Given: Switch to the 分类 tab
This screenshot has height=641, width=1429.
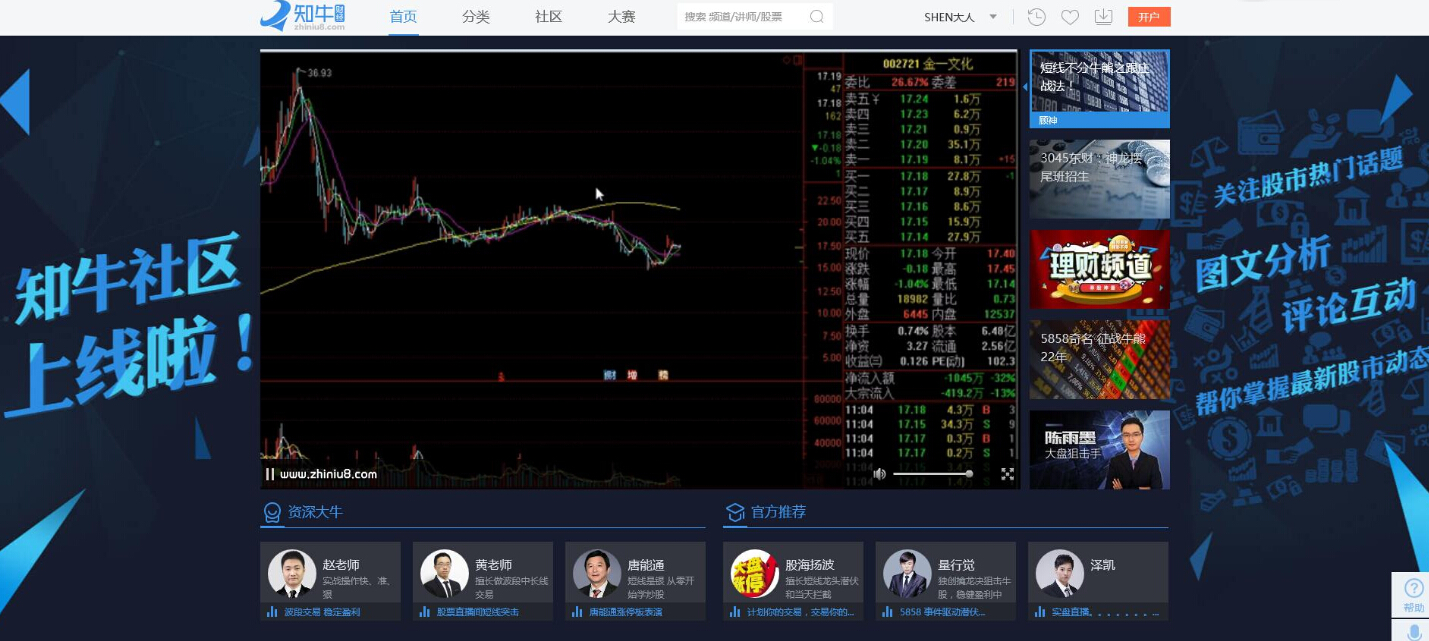Looking at the screenshot, I should click(x=476, y=17).
